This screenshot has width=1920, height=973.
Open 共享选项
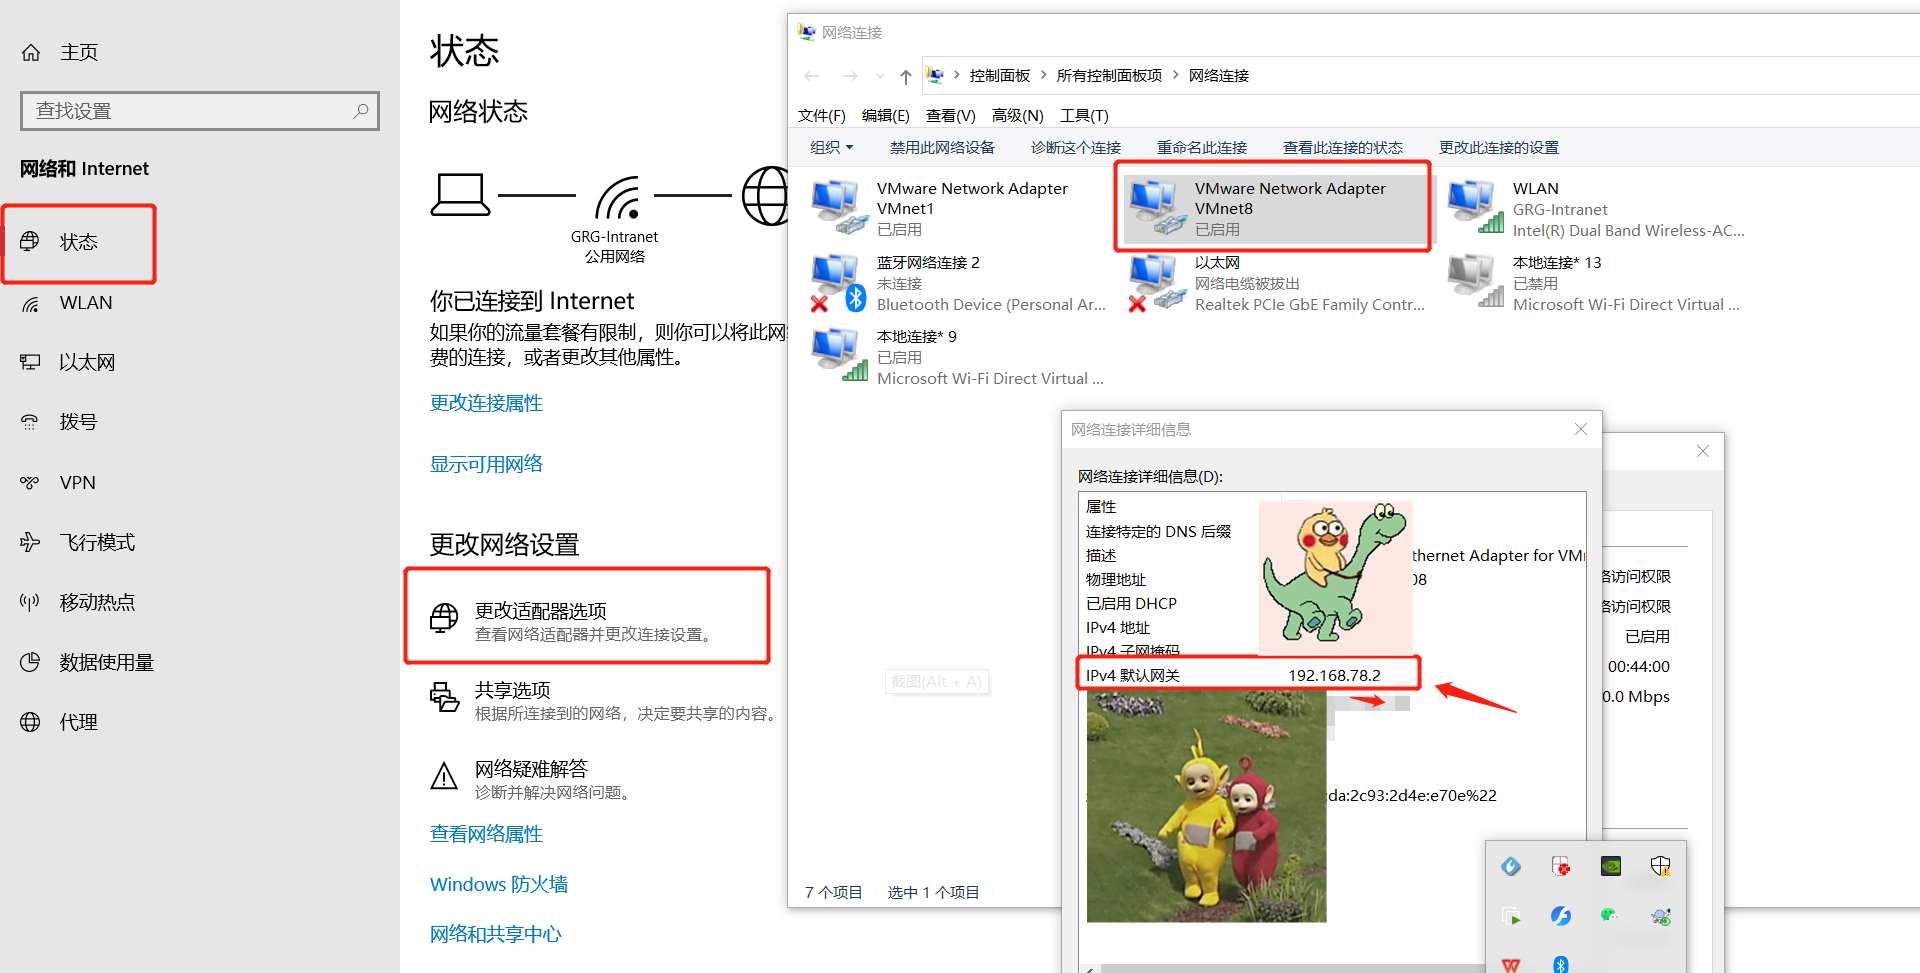pyautogui.click(x=603, y=700)
